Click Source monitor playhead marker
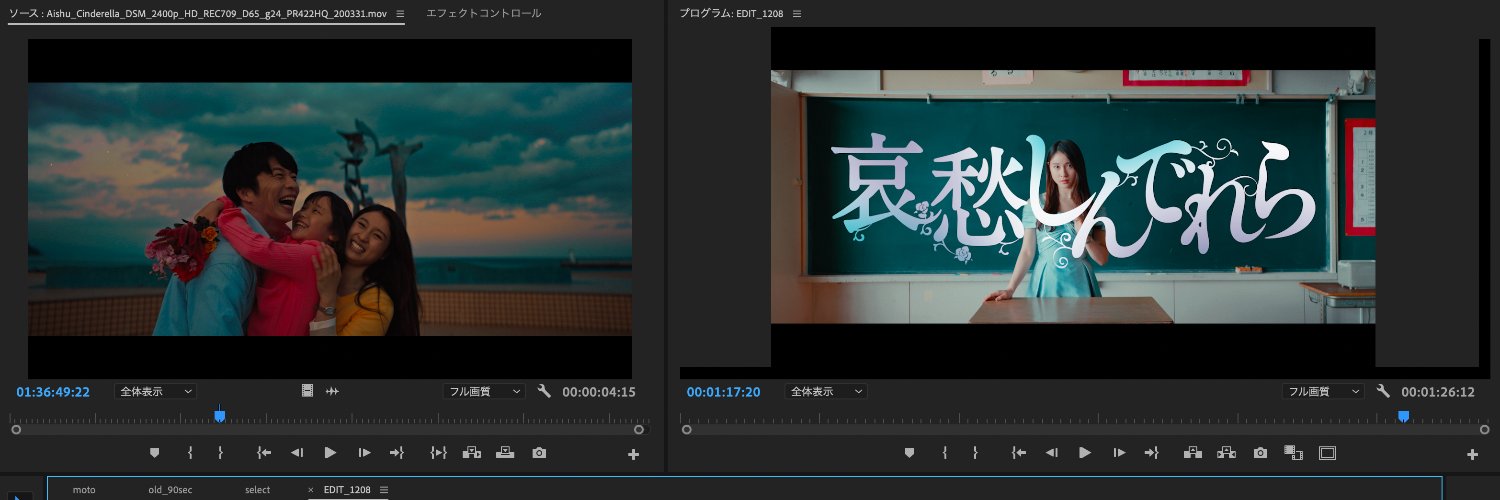Screen dimensions: 1500x500 pos(220,416)
